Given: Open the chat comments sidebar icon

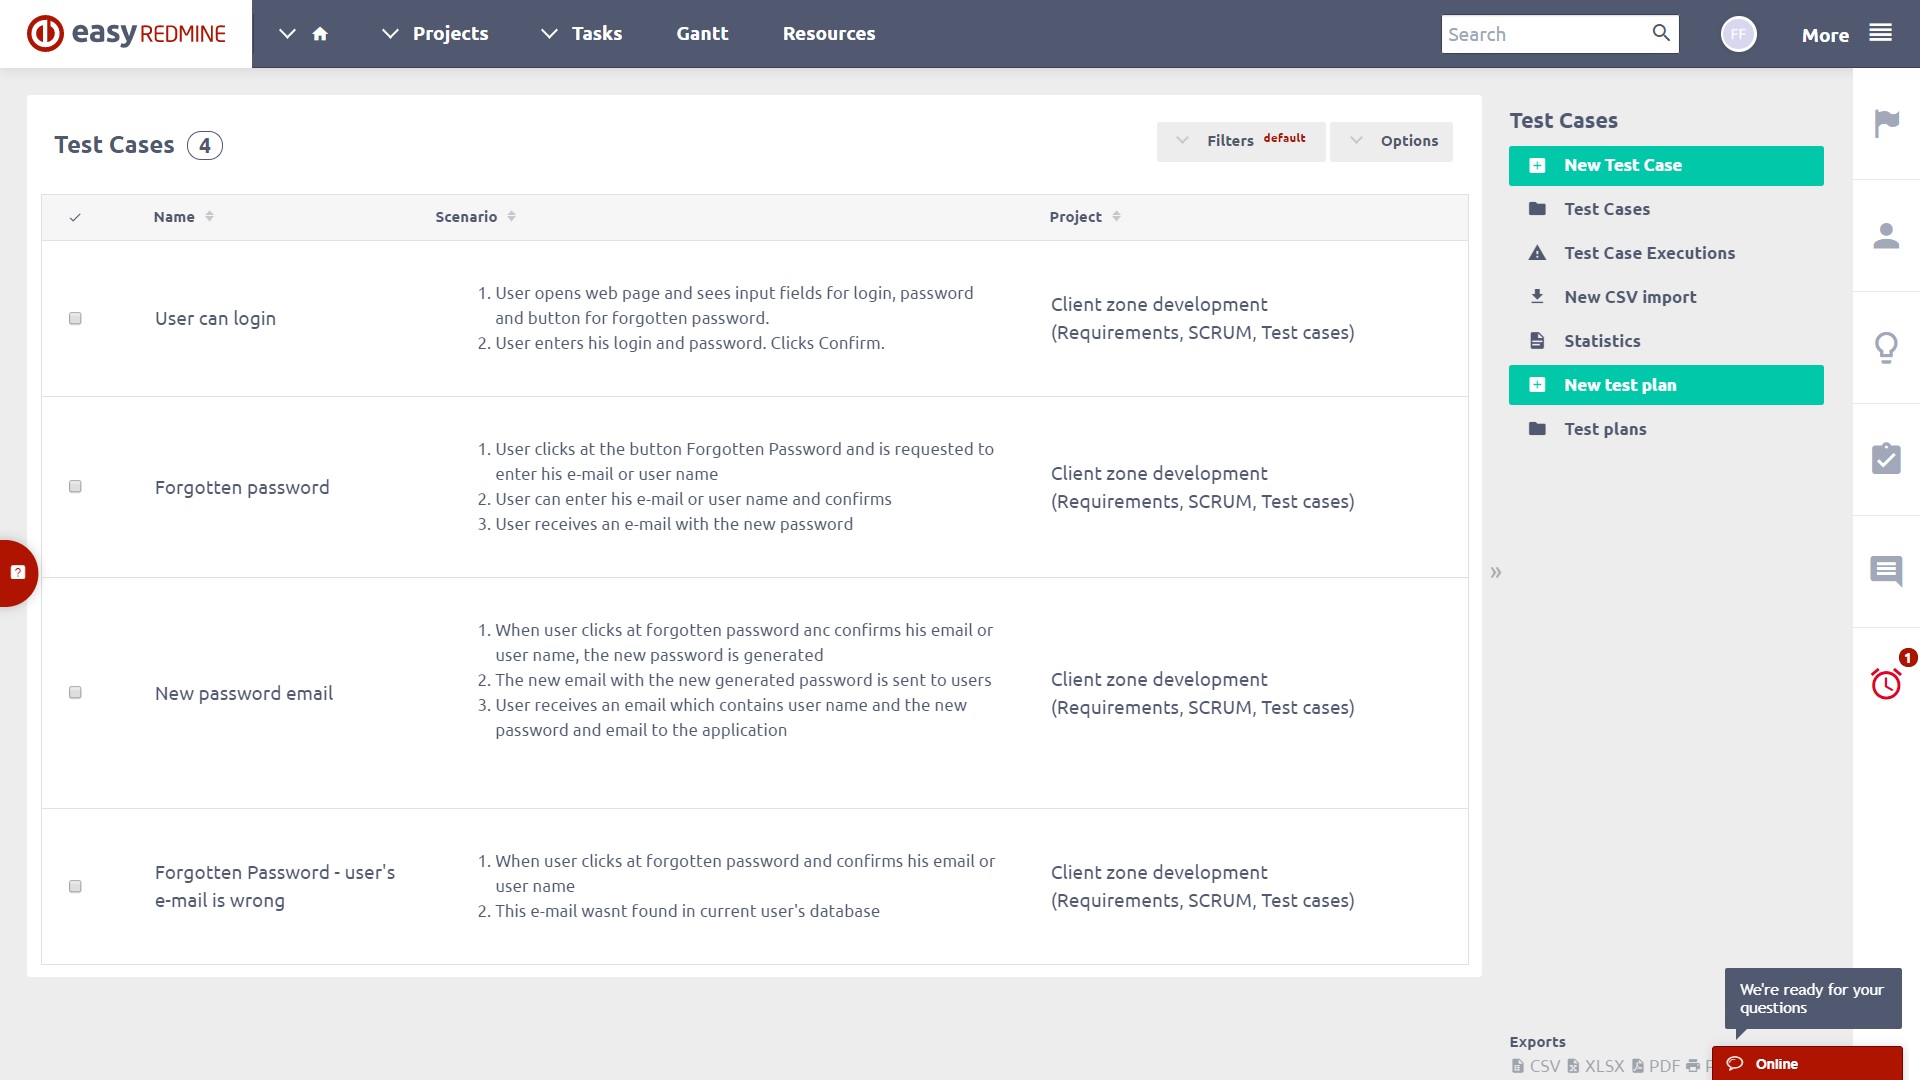Looking at the screenshot, I should (1886, 571).
